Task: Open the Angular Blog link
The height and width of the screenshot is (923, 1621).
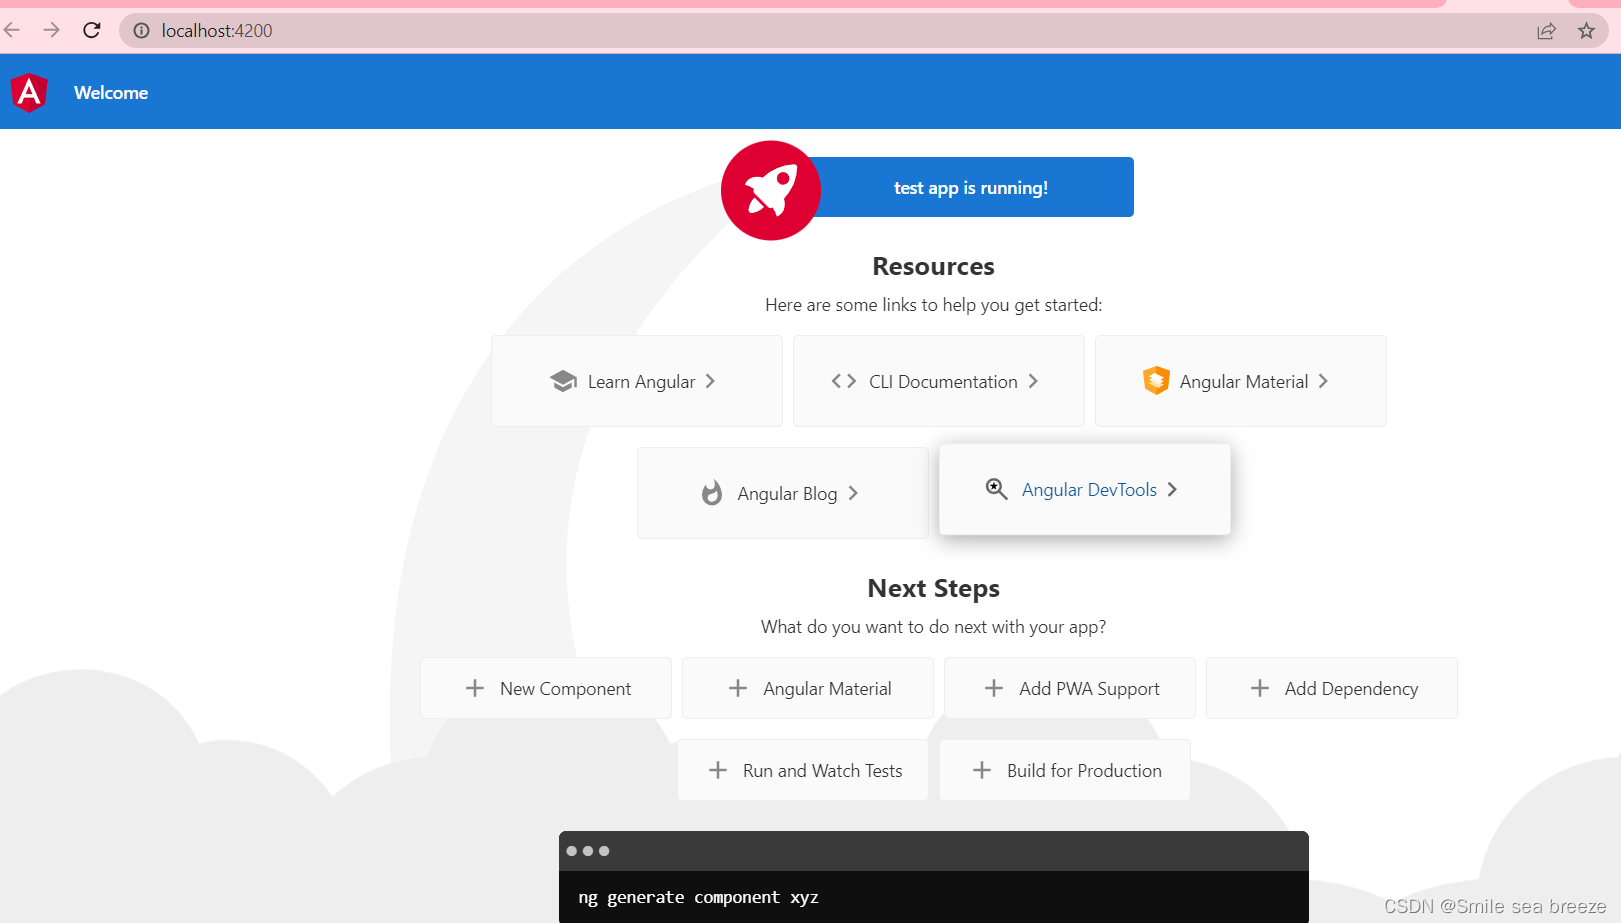Action: [783, 493]
